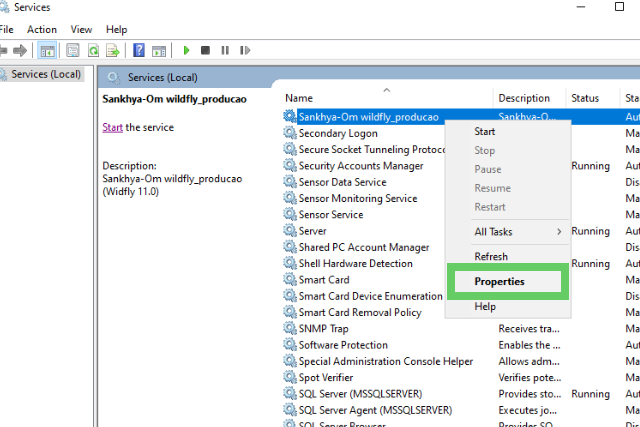
Task: Click gear icon next to Server service
Action: (290, 231)
